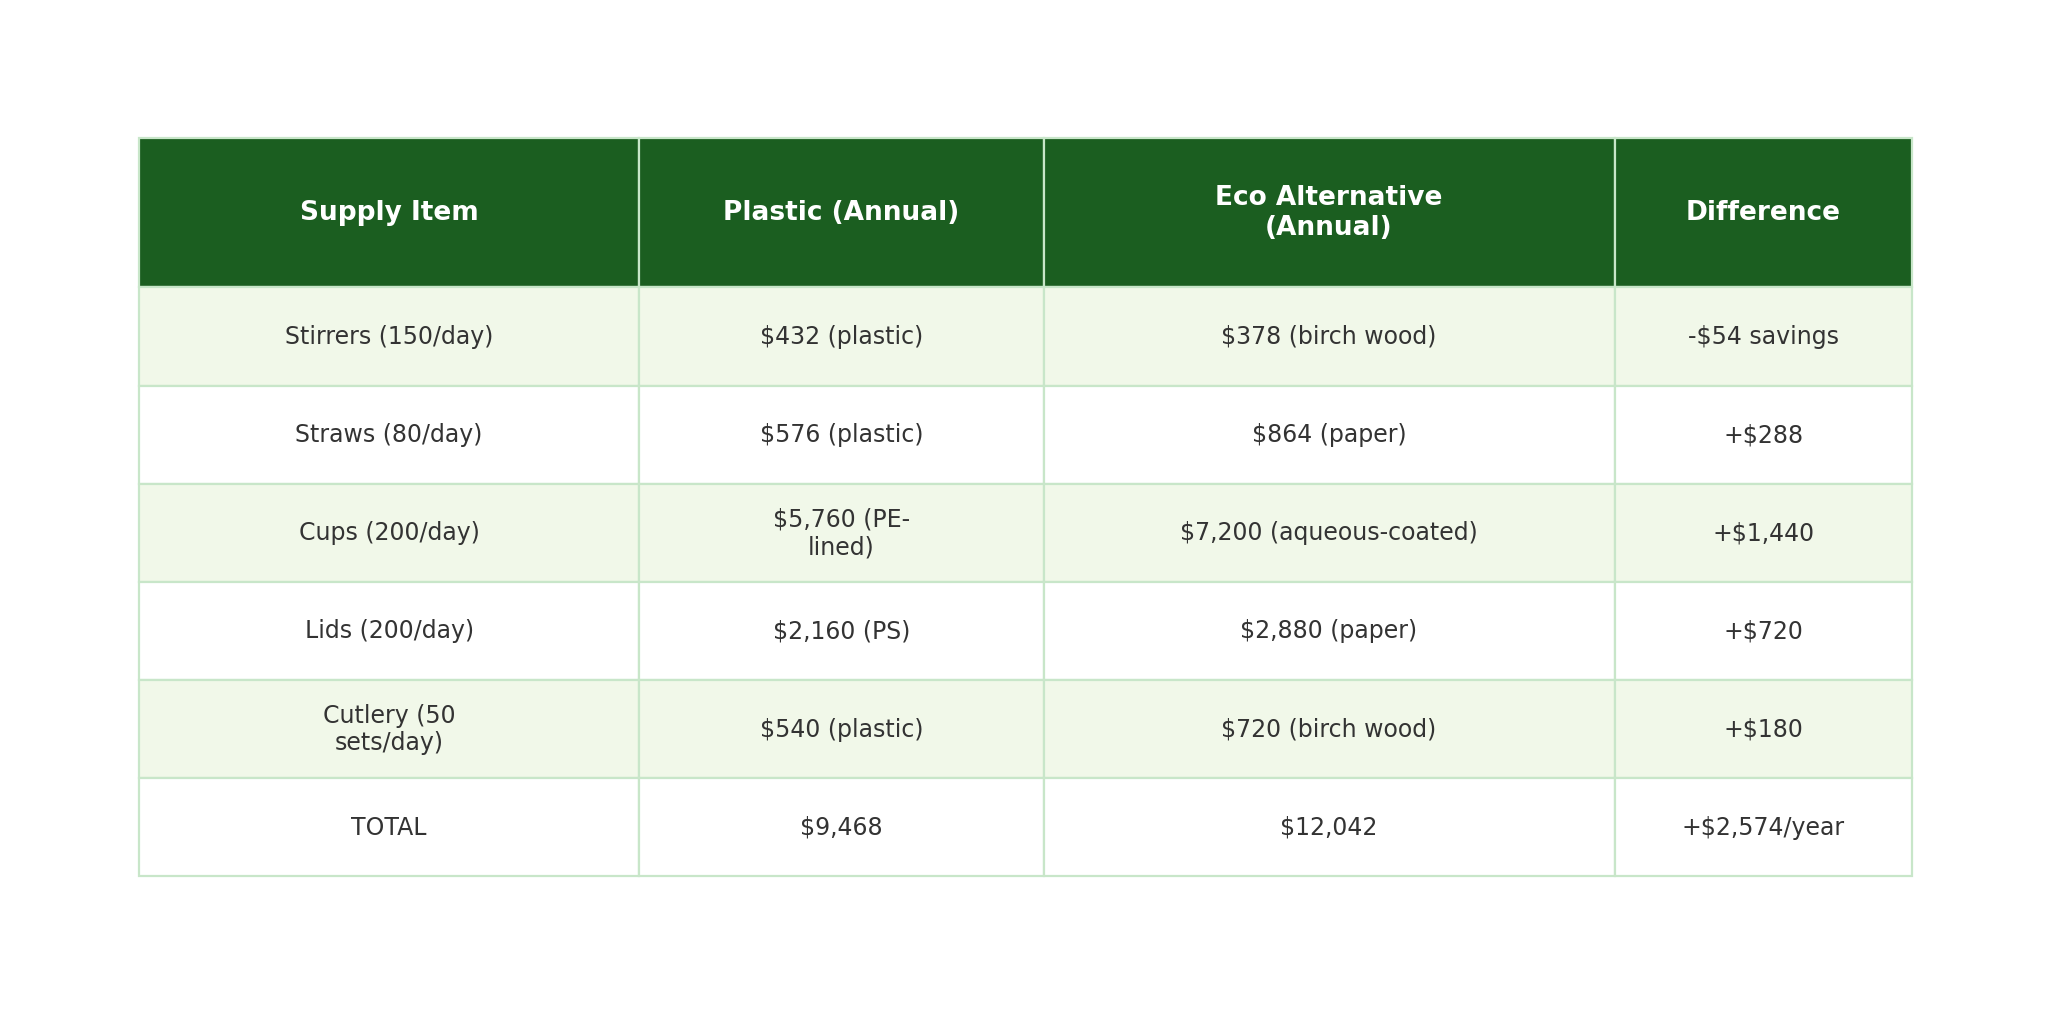Click the Plastic (Annual) column header
The width and height of the screenshot is (2051, 1015).
tap(841, 212)
